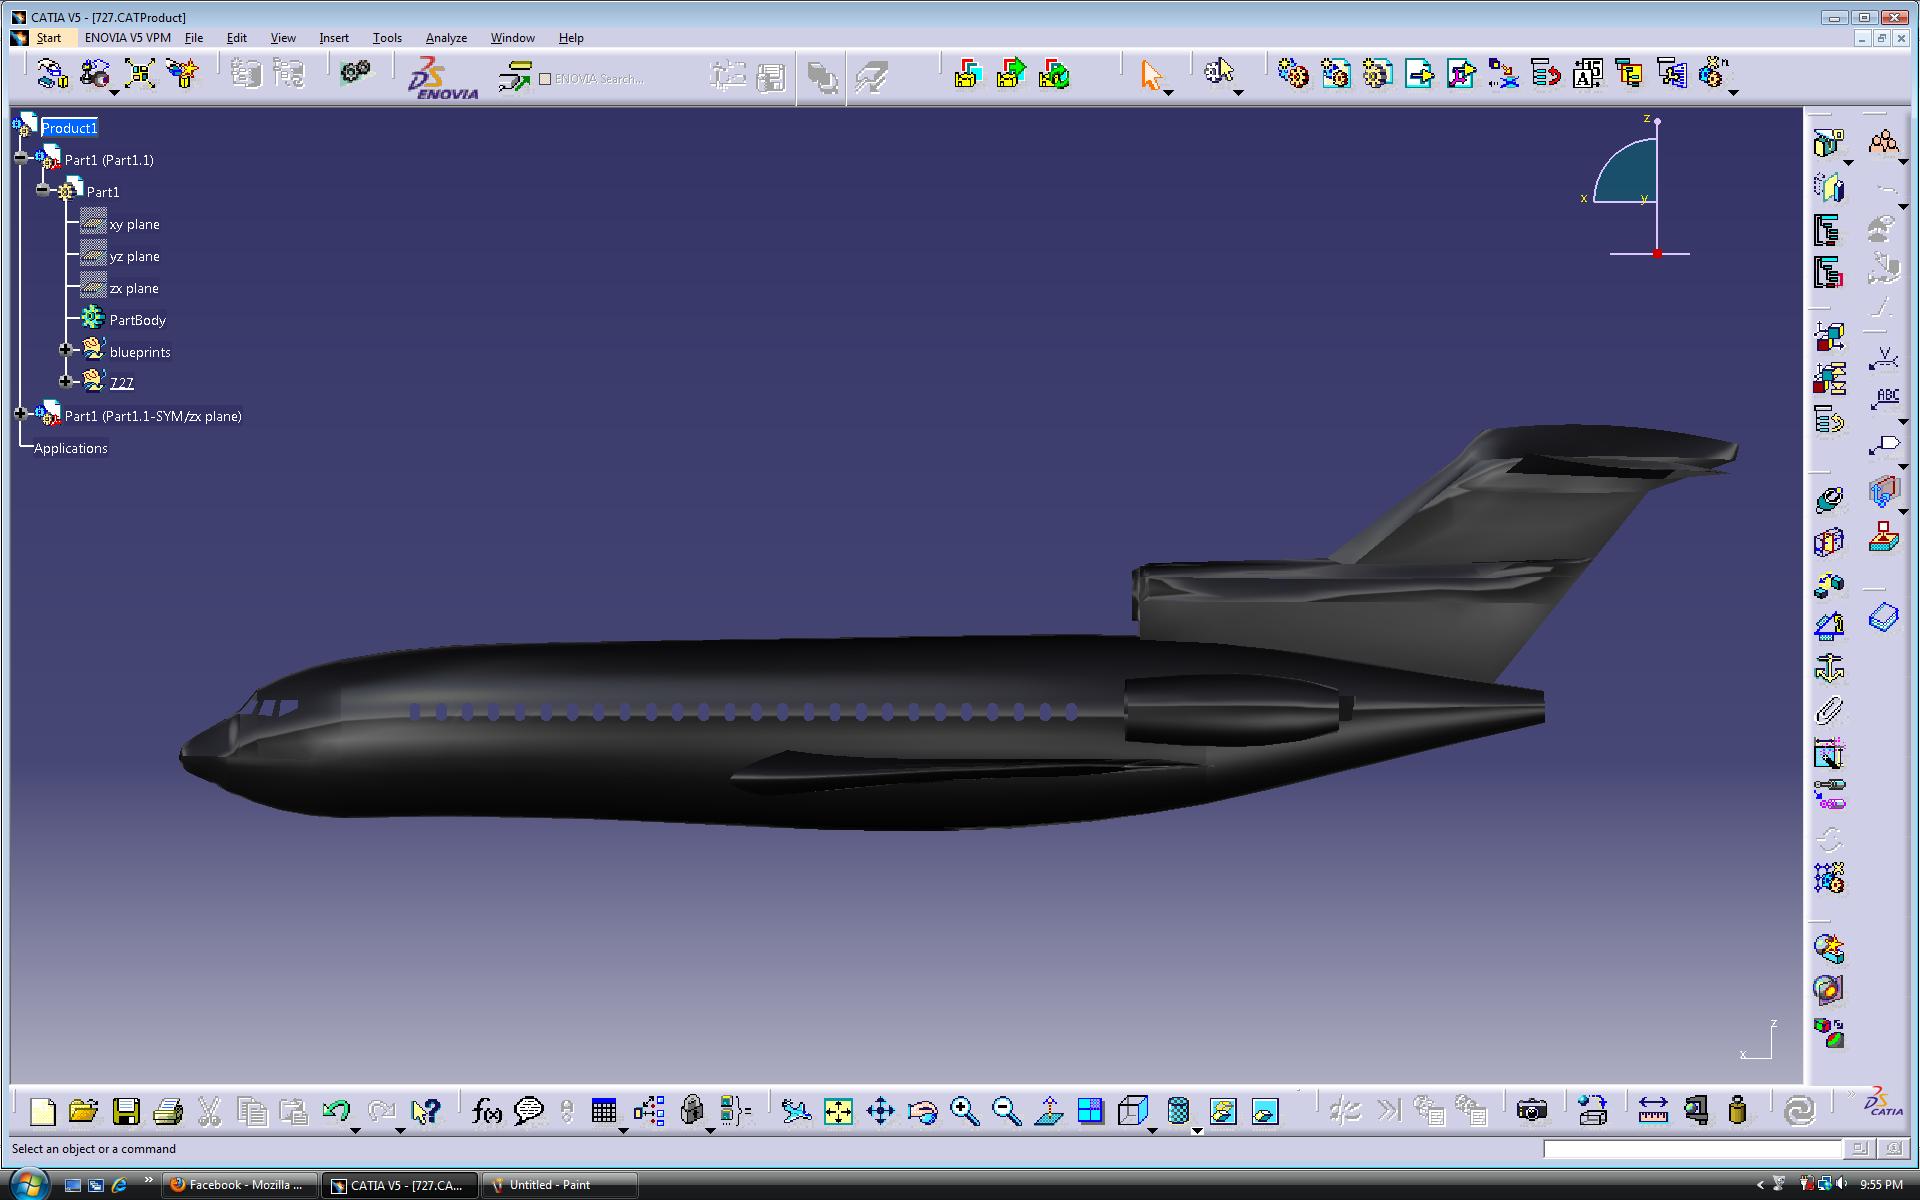Expand the 727 node in tree
Image resolution: width=1920 pixels, height=1200 pixels.
click(x=66, y=381)
